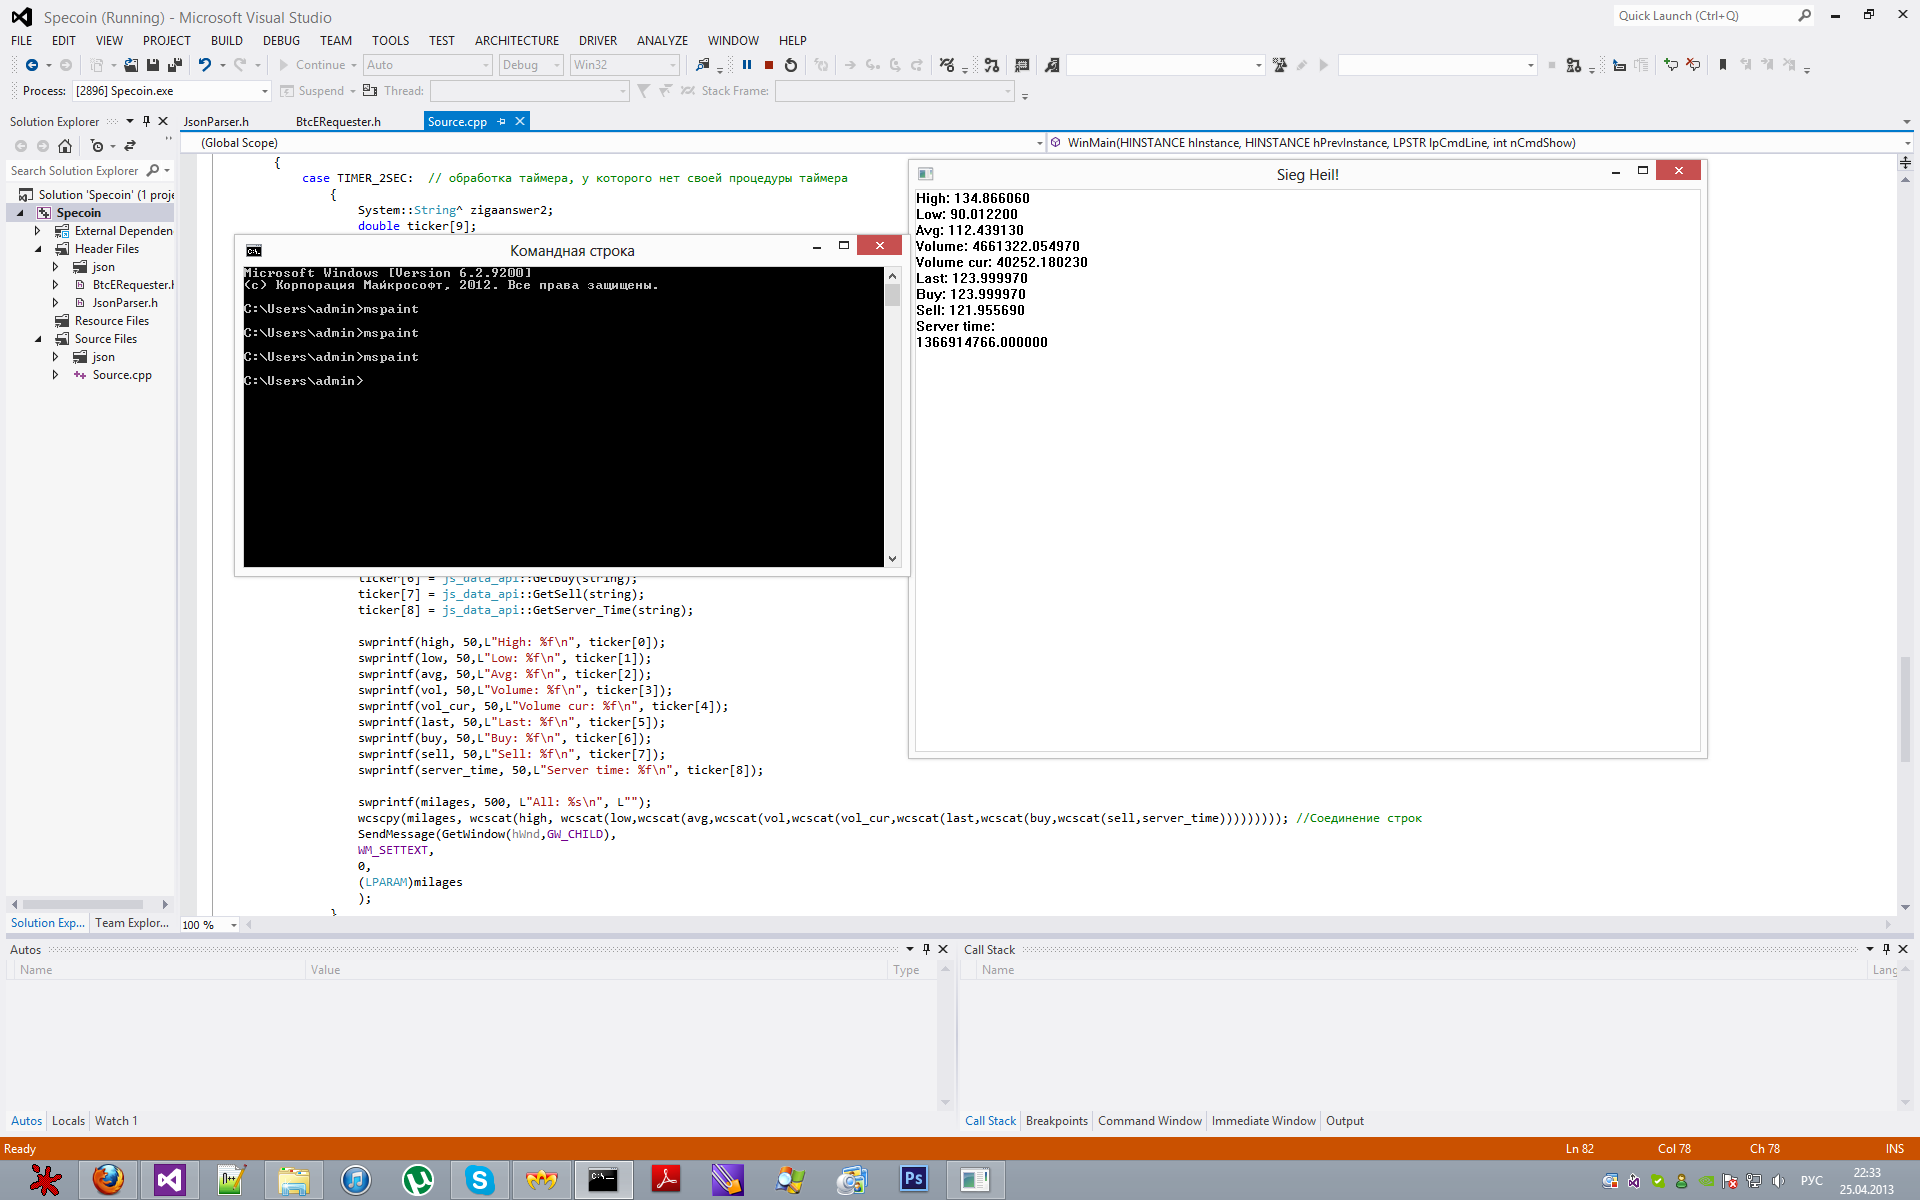Switch to the BtcERequester.h tab
The image size is (1920, 1200).
click(338, 122)
